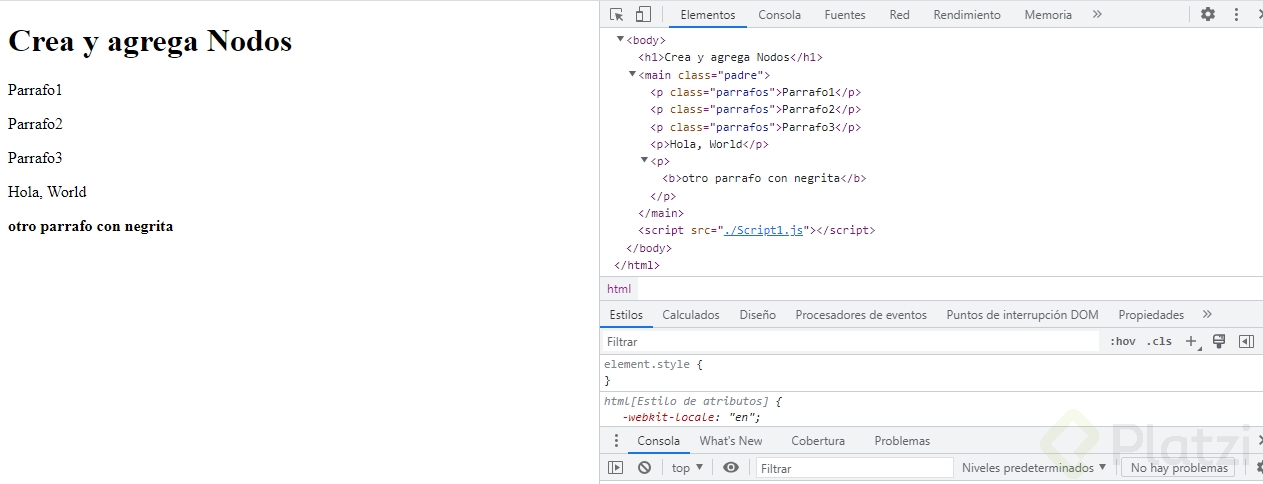1263x484 pixels.
Task: Select the b otro parrafo con negrita line
Action: click(764, 178)
